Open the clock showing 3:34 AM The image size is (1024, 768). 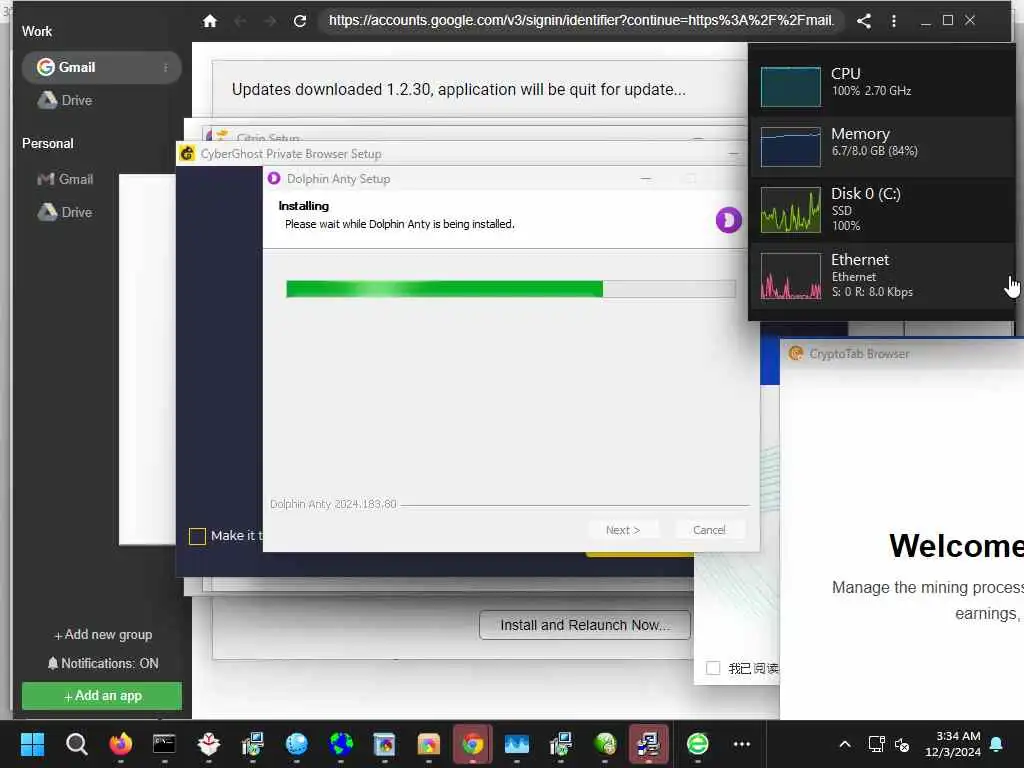click(x=953, y=744)
